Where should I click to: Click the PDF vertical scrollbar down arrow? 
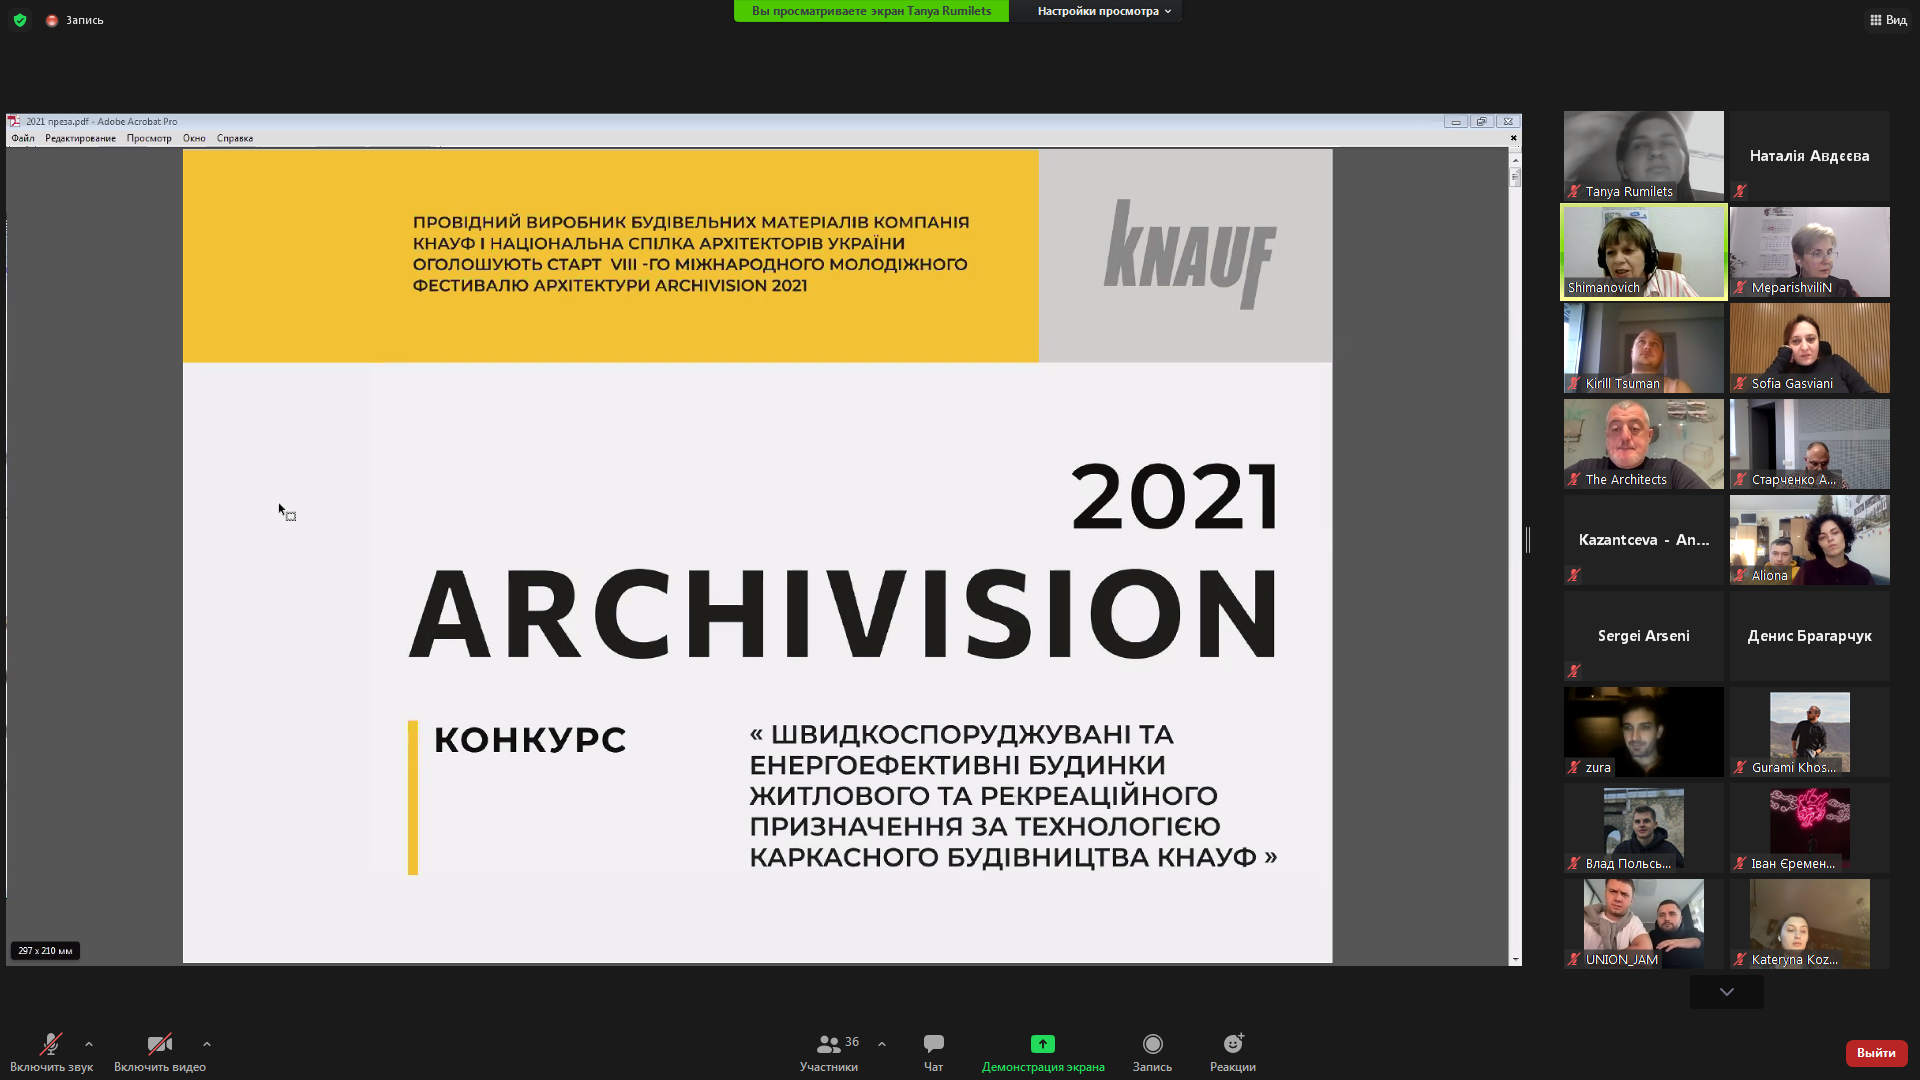point(1516,959)
